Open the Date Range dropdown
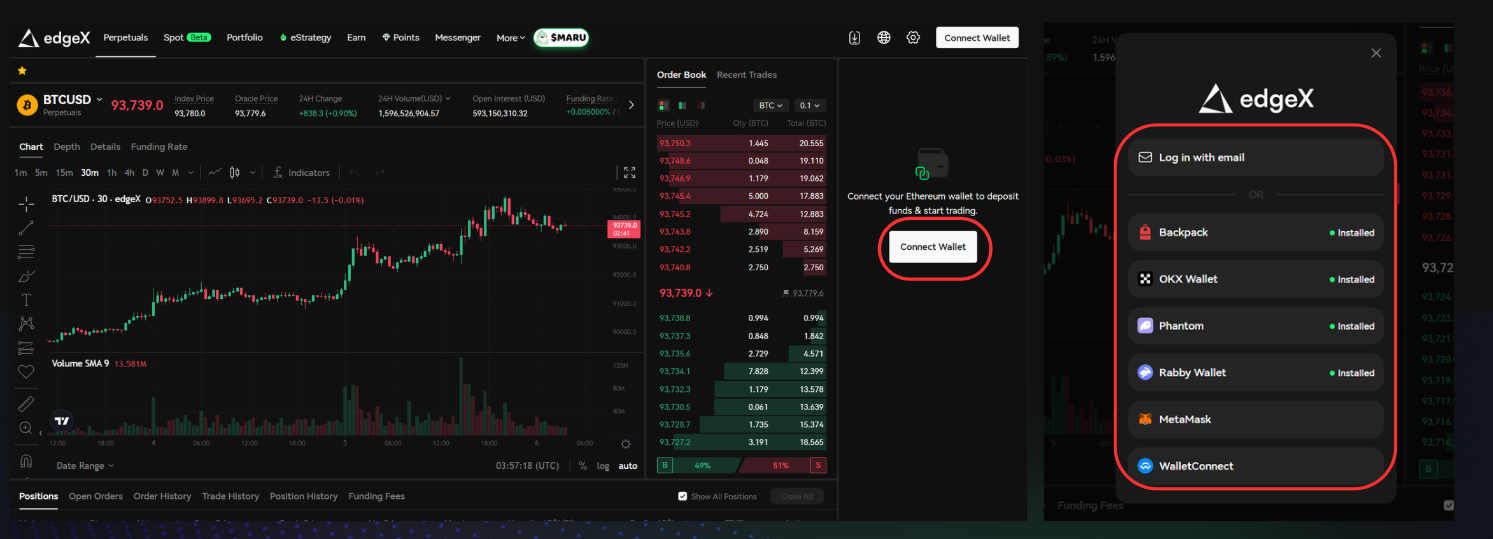The width and height of the screenshot is (1493, 539). [x=85, y=466]
